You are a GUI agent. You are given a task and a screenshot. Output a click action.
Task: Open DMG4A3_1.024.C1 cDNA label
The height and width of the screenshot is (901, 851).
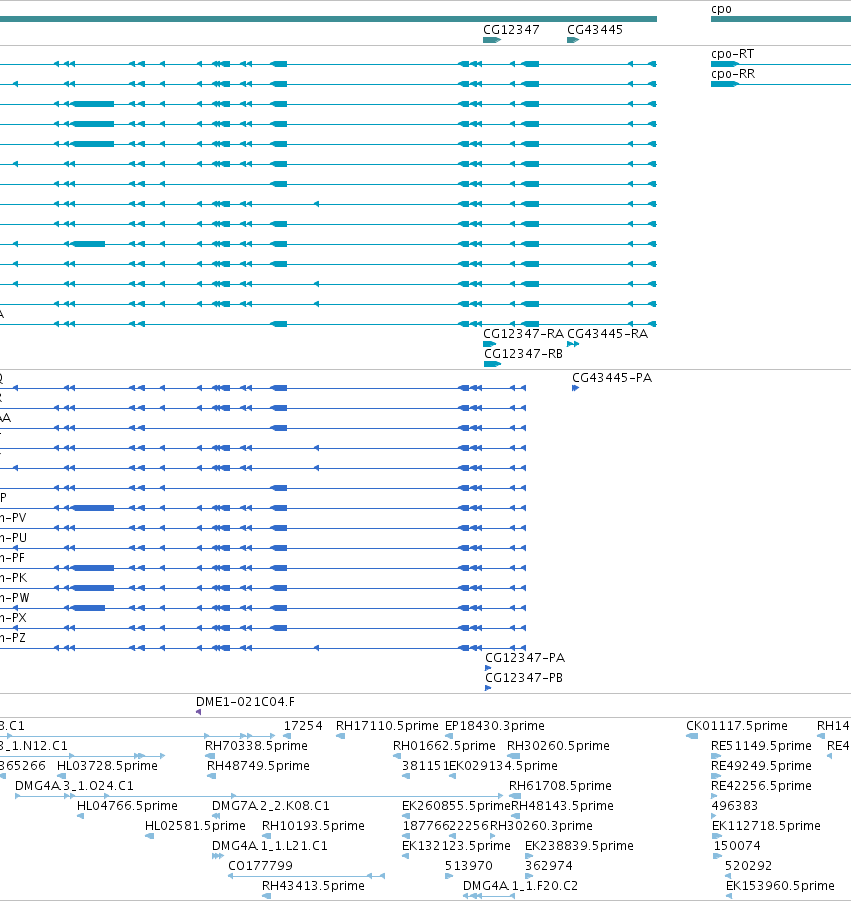pos(74,786)
